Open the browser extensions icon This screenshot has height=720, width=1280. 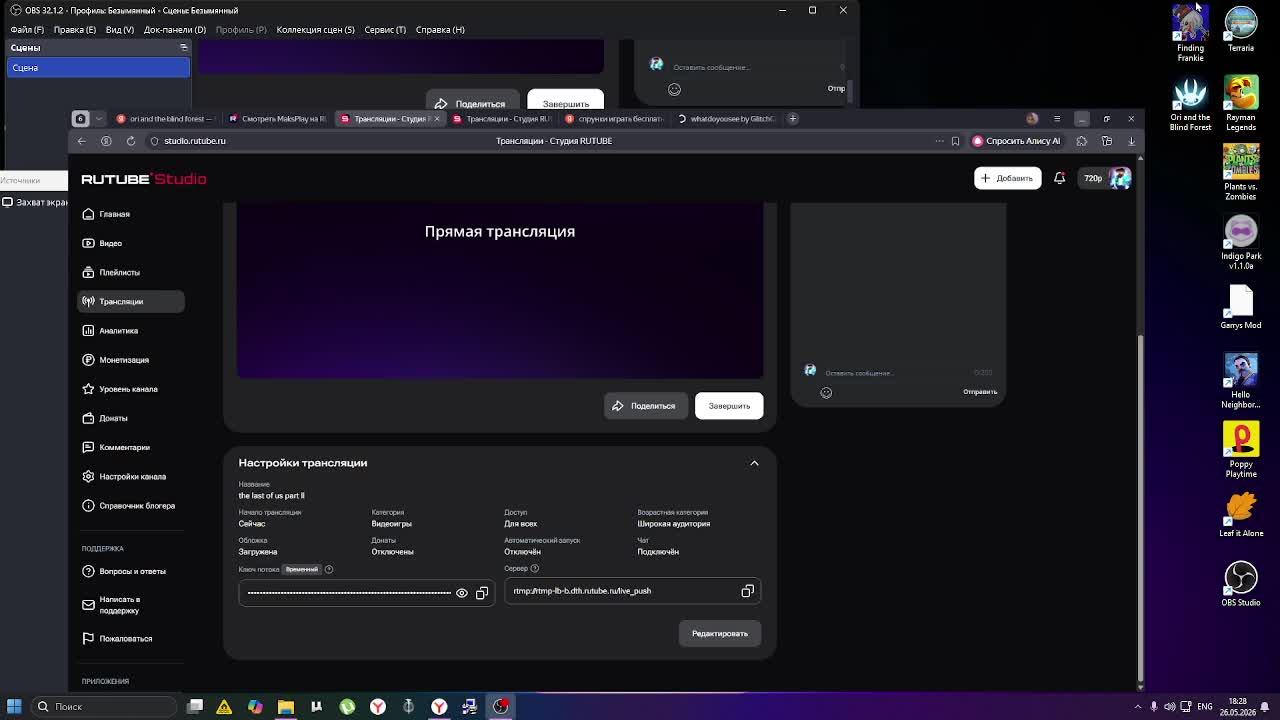click(1081, 141)
